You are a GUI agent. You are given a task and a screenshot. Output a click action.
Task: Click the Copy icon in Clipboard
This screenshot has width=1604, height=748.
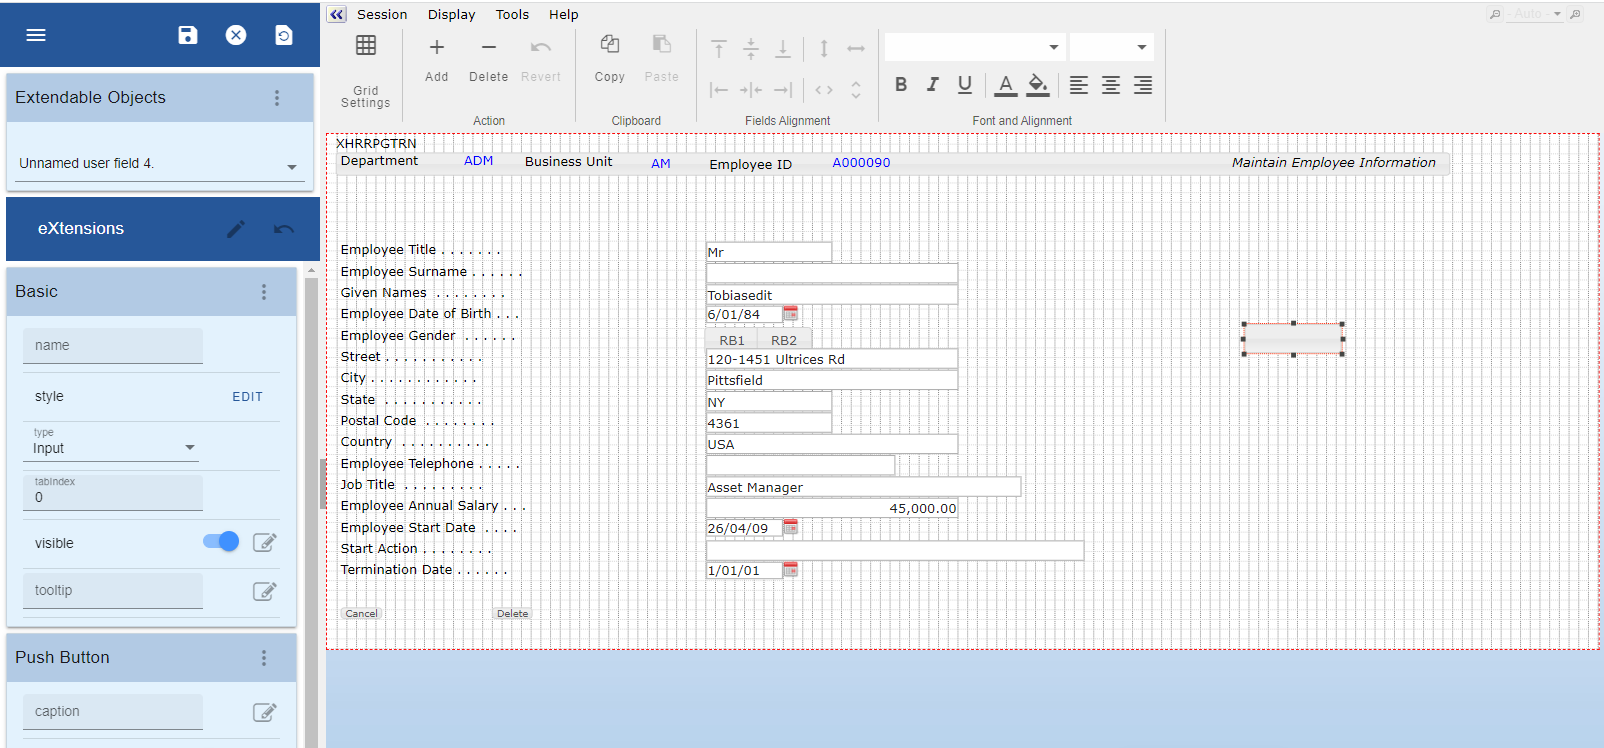[x=609, y=45]
